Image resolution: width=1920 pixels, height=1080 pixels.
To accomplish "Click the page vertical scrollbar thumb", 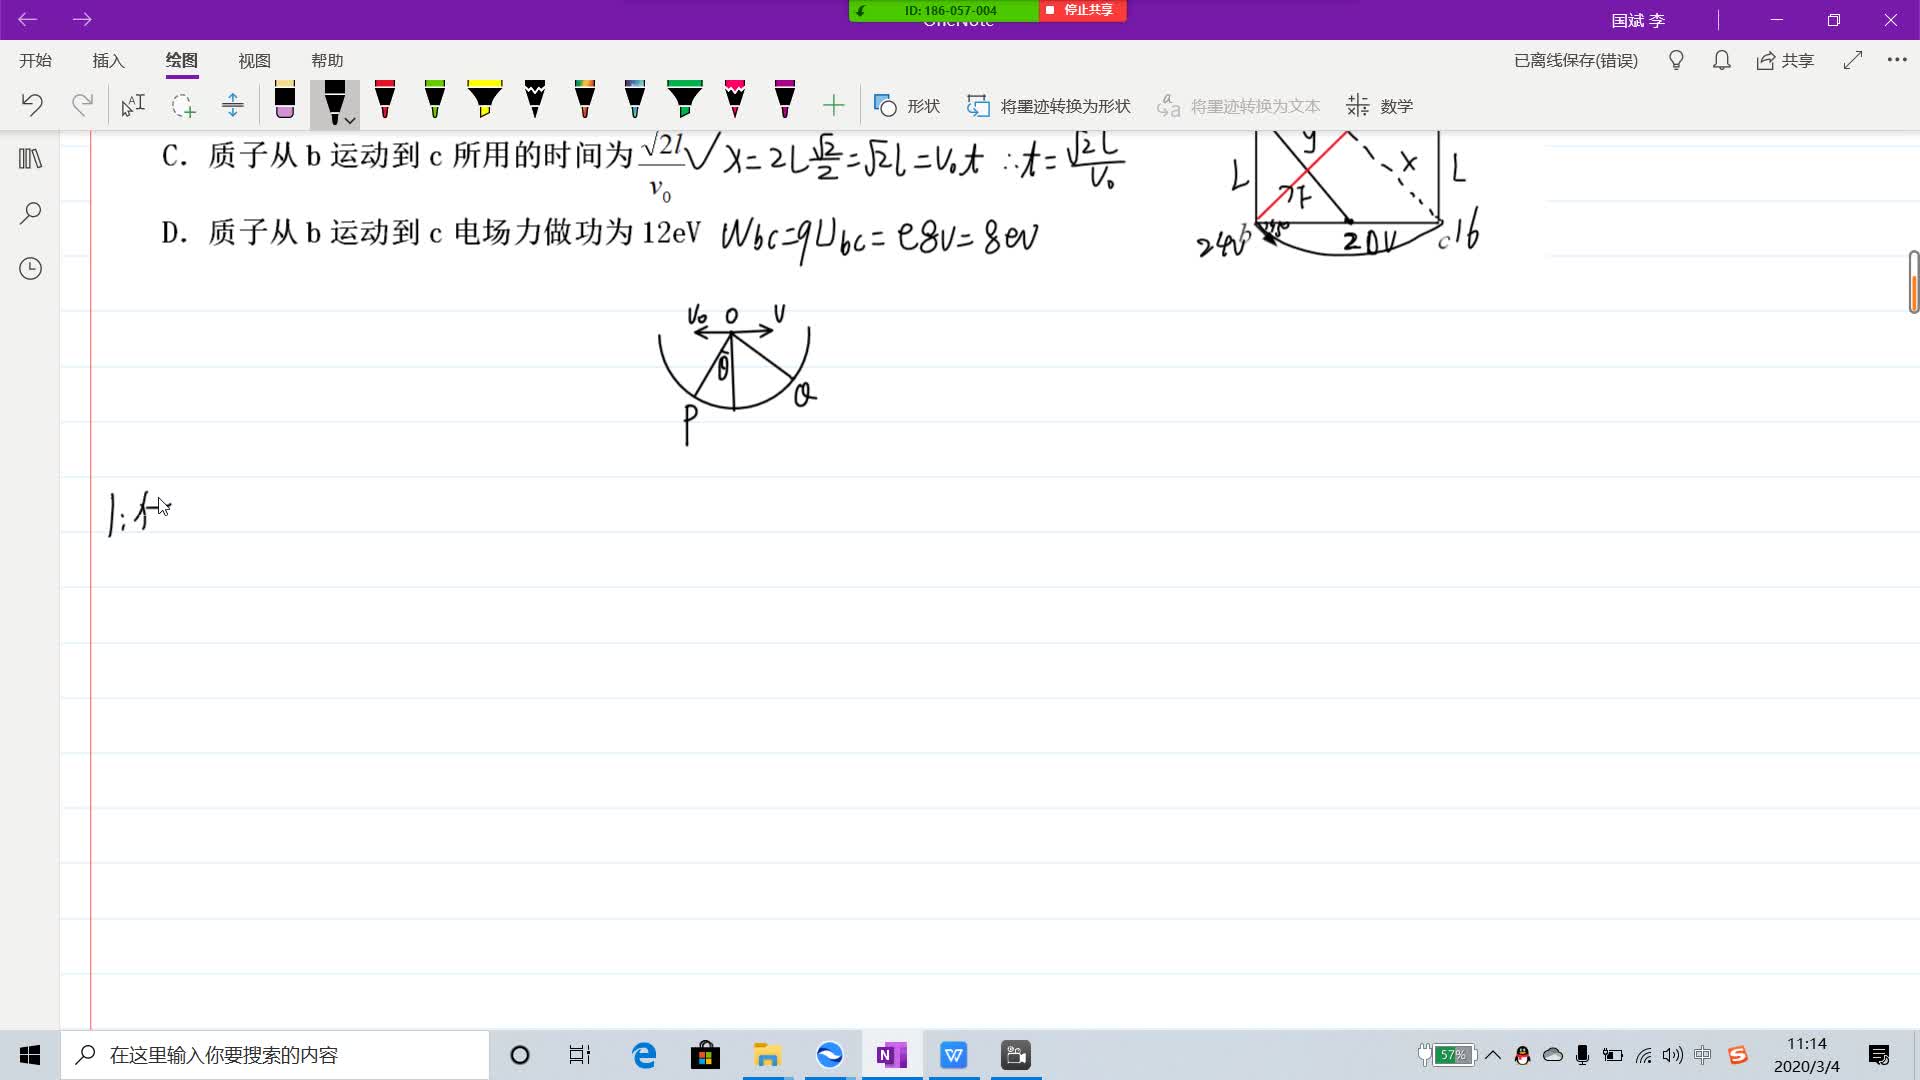I will coord(1913,282).
